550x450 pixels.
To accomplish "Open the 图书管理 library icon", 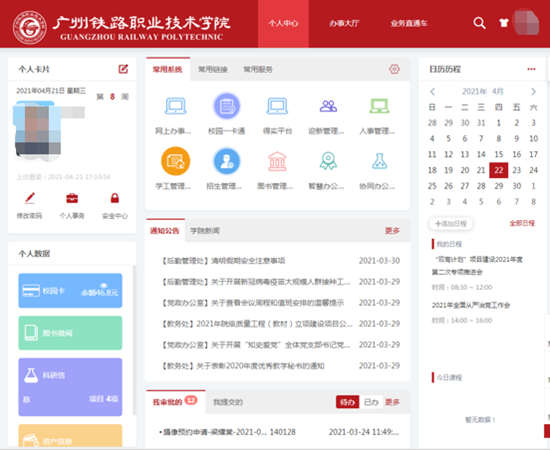I will pos(277,162).
